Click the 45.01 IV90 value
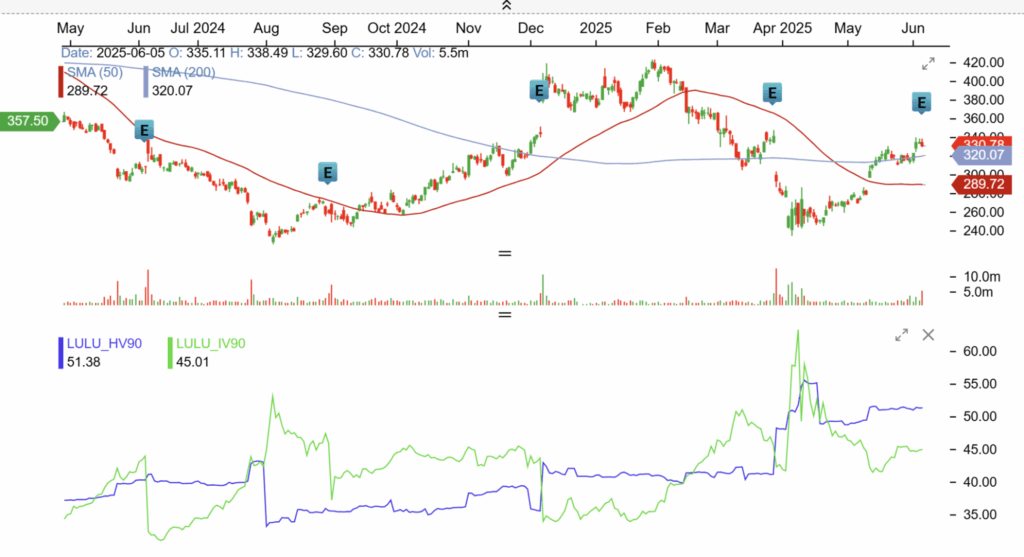The height and width of the screenshot is (557, 1024). click(193, 362)
